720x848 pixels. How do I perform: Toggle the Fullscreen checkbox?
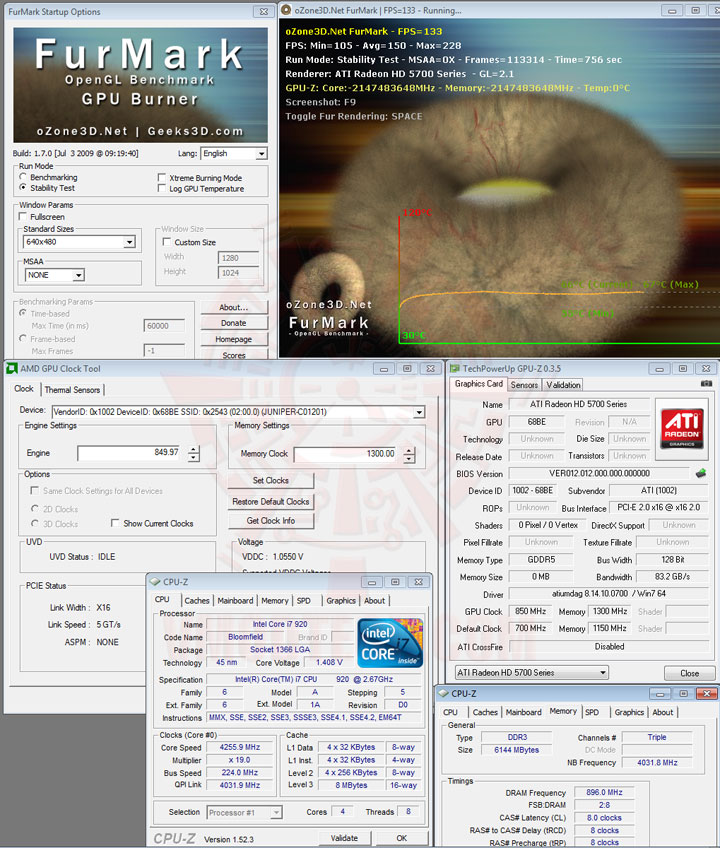(x=23, y=216)
